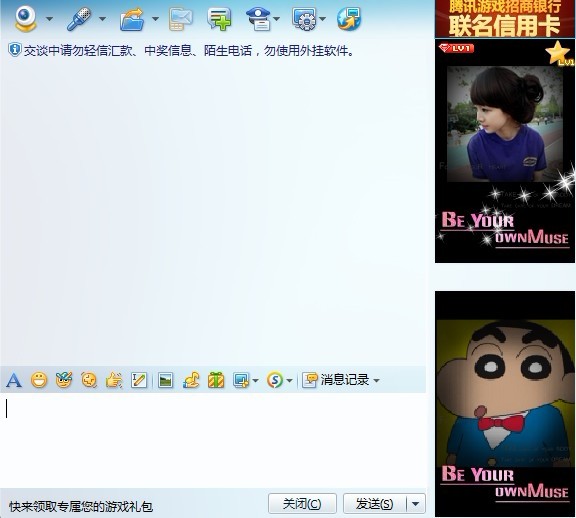
Task: Expand the screenshot tool dropdown arrow
Action: click(255, 381)
